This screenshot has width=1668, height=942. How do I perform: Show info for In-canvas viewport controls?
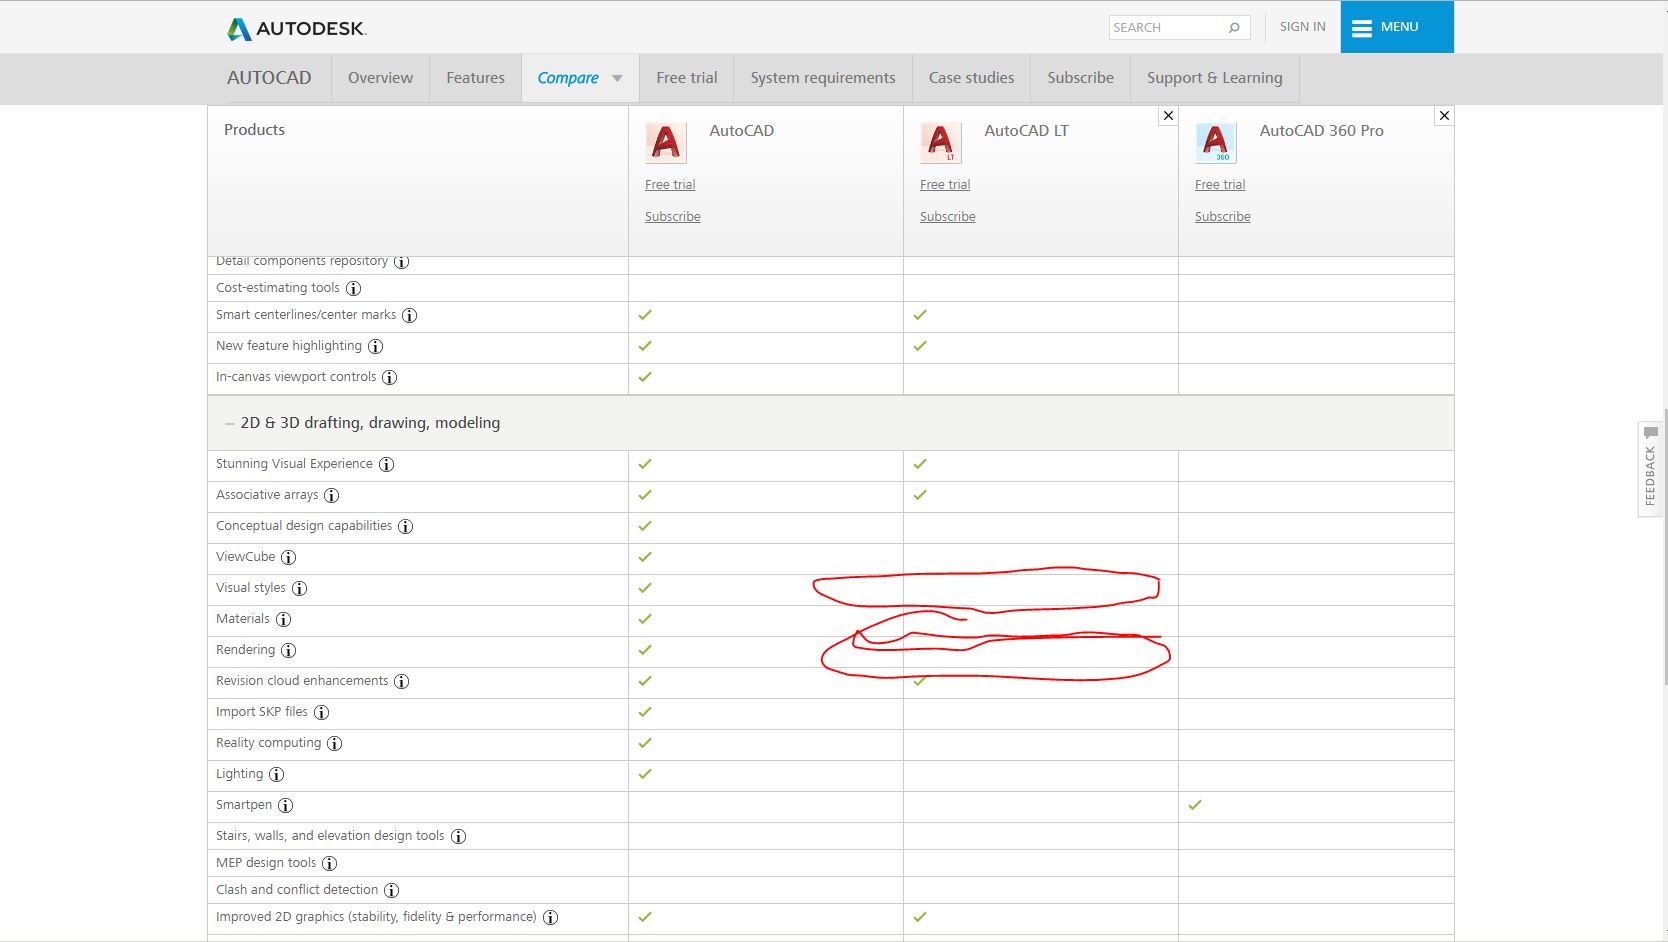(x=389, y=377)
